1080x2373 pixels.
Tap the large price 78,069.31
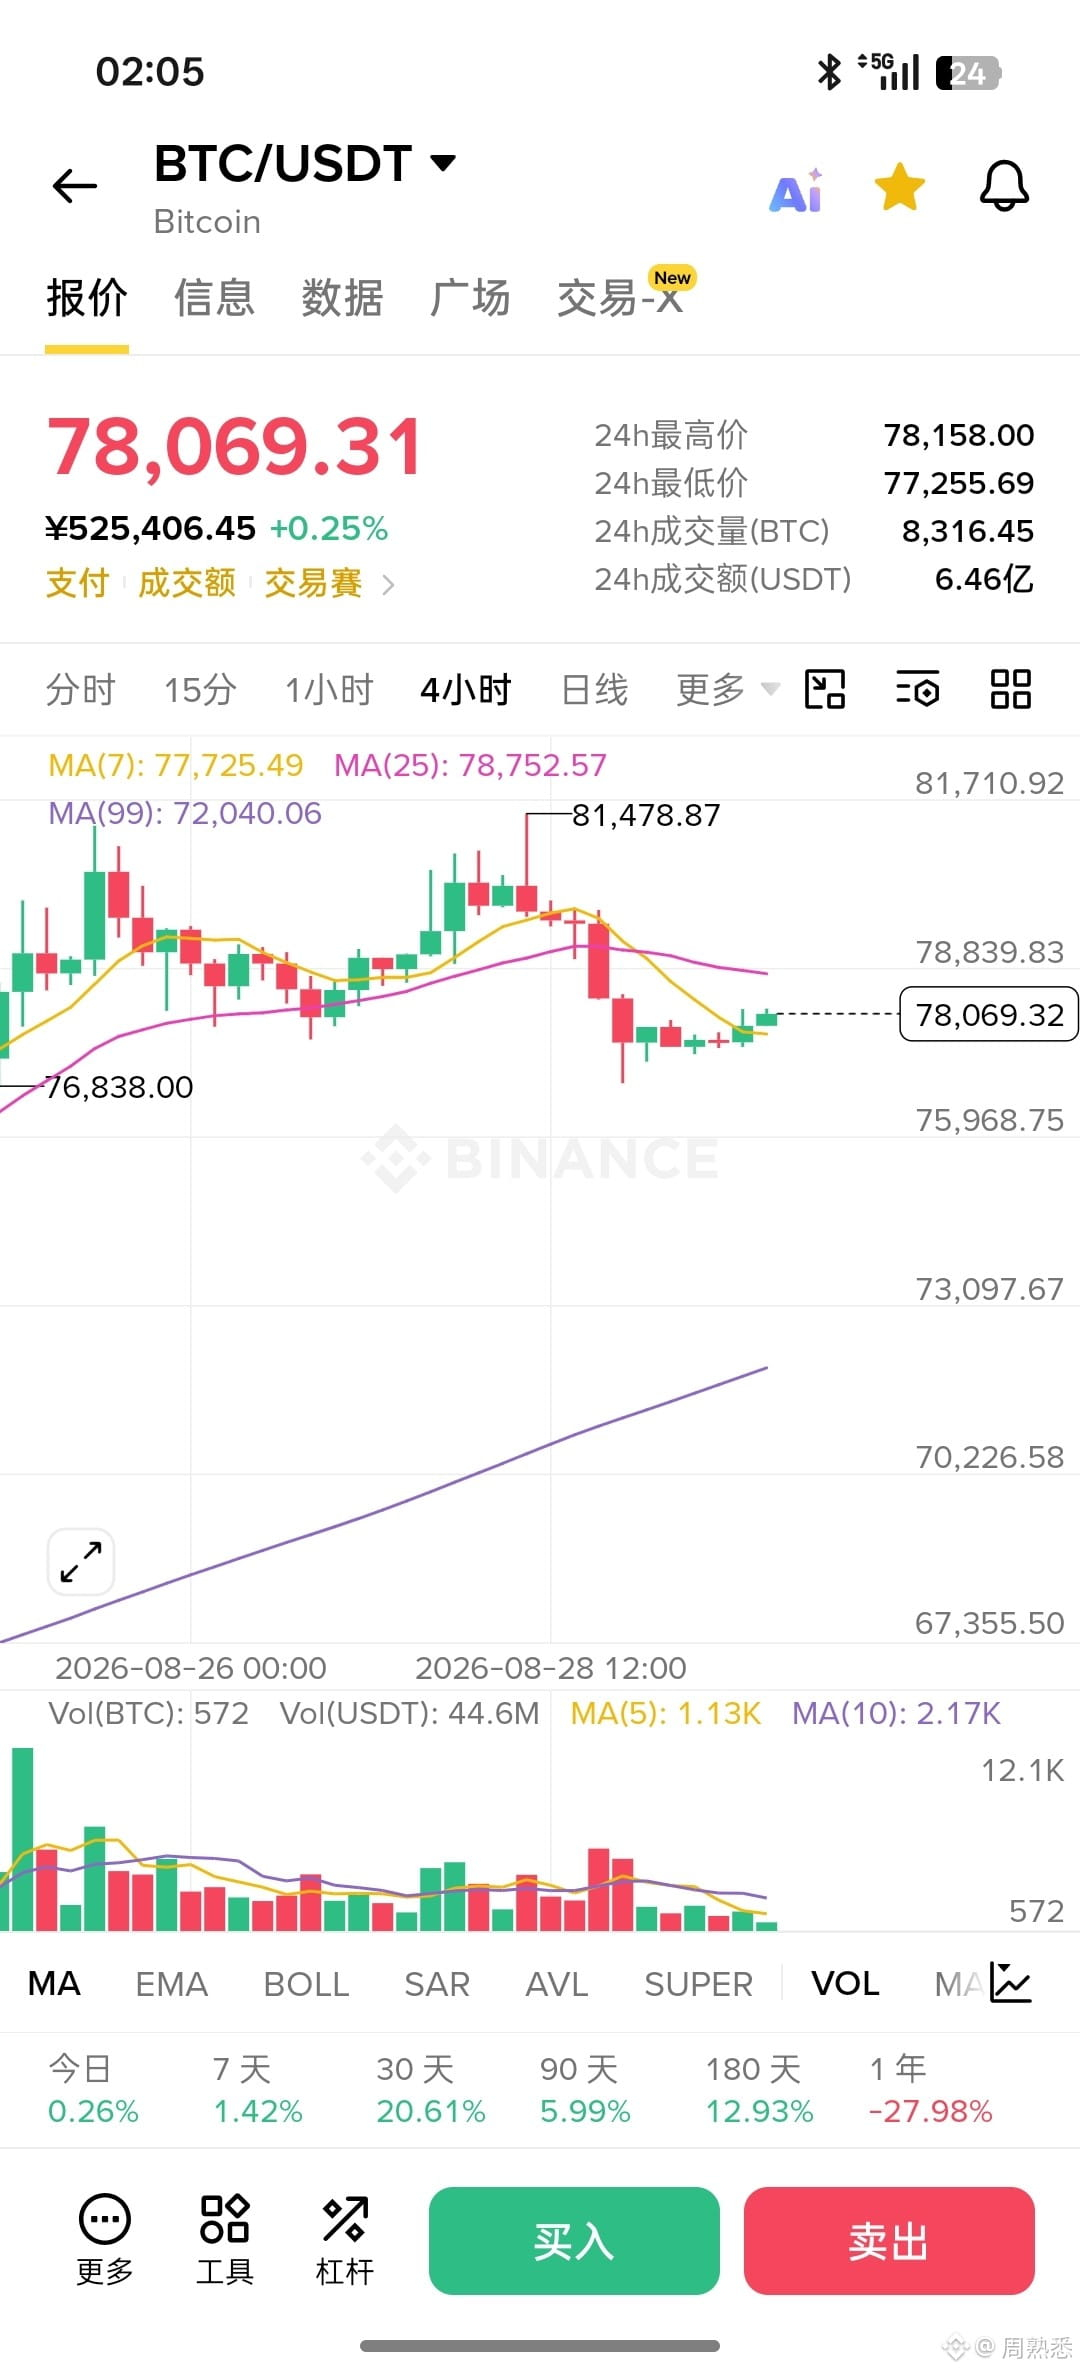(x=235, y=446)
